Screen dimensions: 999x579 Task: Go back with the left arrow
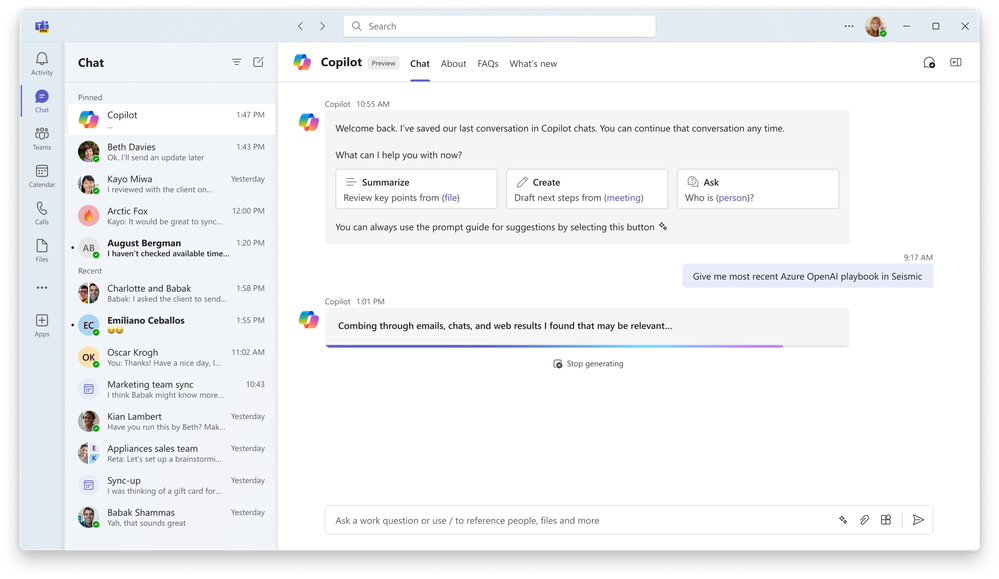pyautogui.click(x=301, y=26)
